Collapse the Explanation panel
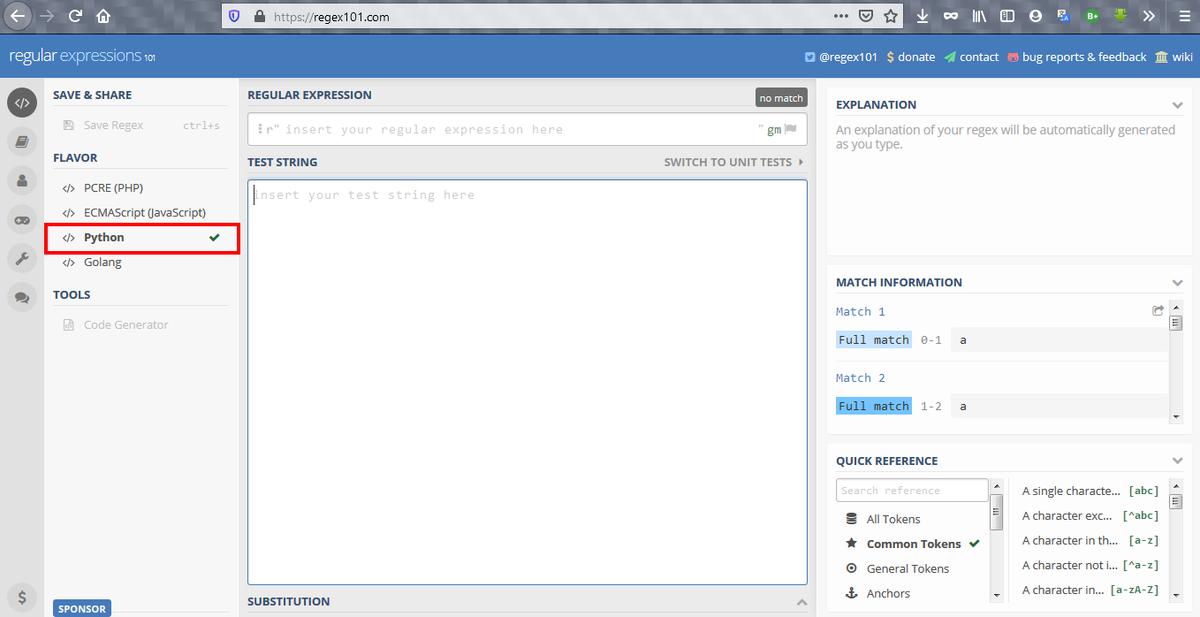The image size is (1200, 617). point(1177,105)
